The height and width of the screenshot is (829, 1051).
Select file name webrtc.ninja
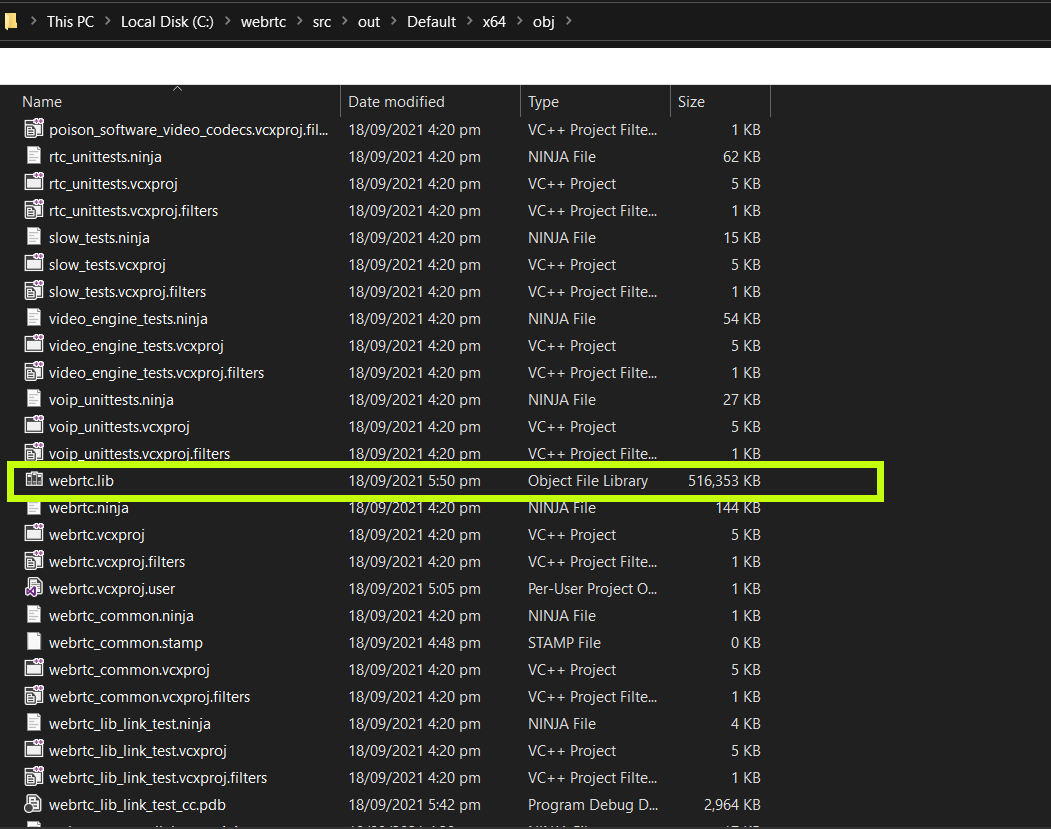tap(88, 508)
